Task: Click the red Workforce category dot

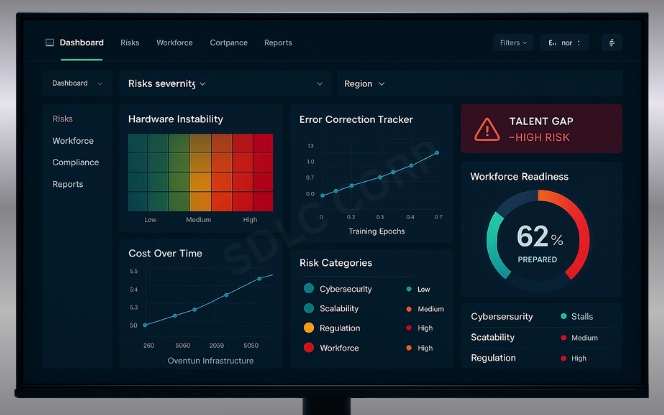Action: (x=309, y=348)
